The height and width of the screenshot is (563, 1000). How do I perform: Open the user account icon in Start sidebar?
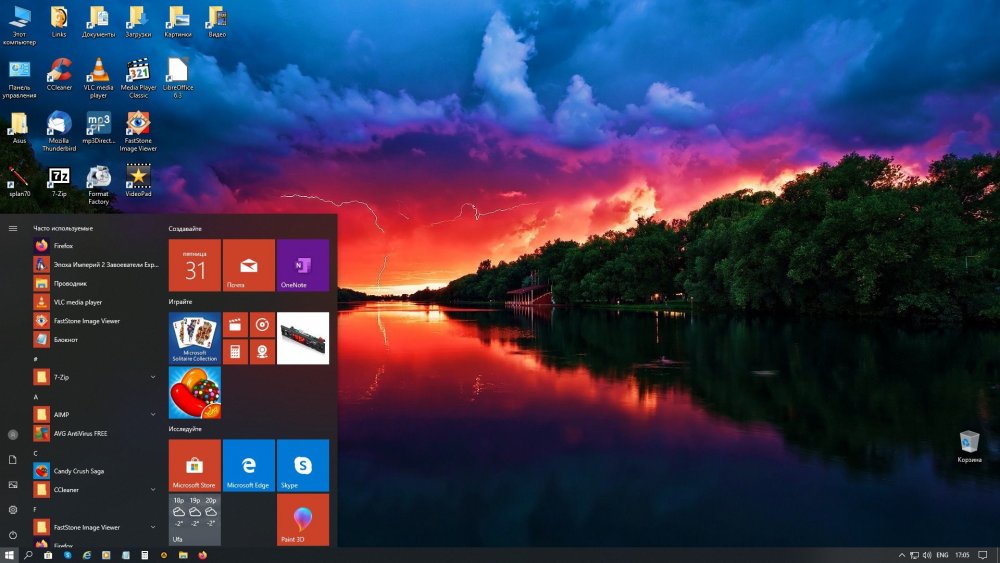pos(13,435)
